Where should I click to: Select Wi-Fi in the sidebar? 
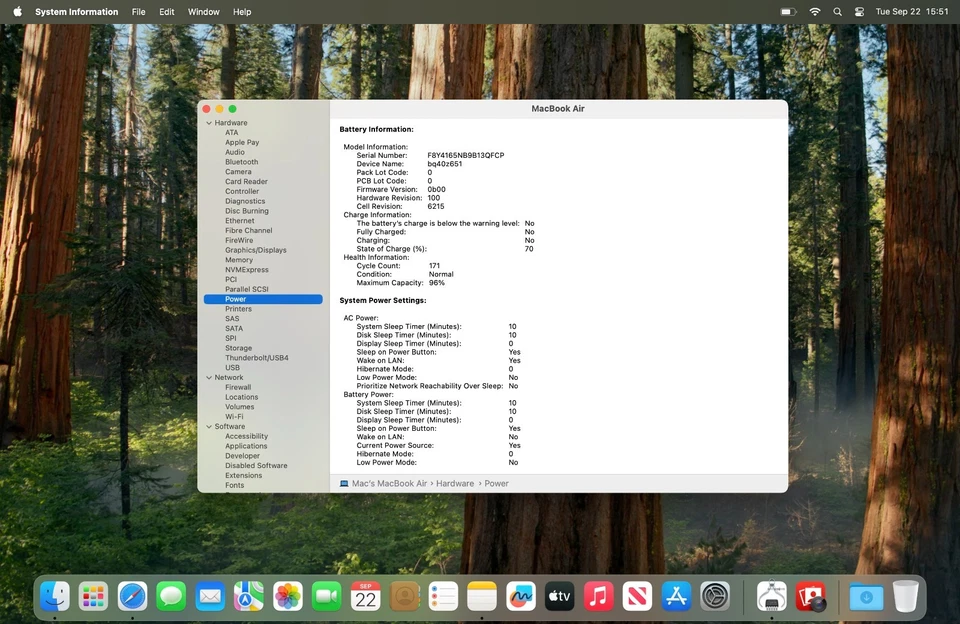[234, 417]
